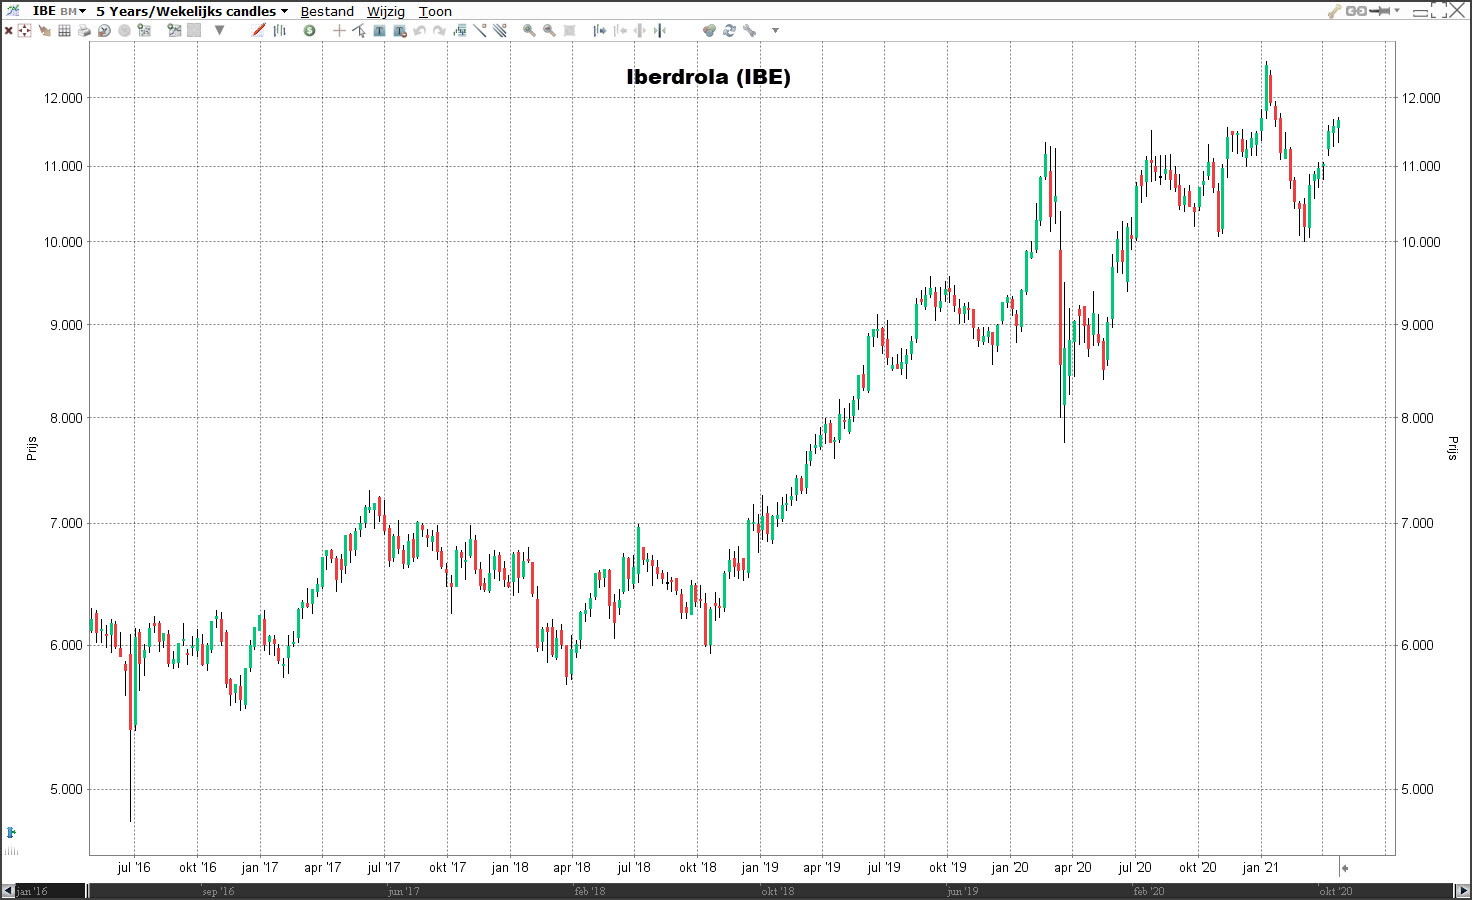Open the IBE symbol dropdown
The image size is (1472, 900).
click(x=59, y=11)
